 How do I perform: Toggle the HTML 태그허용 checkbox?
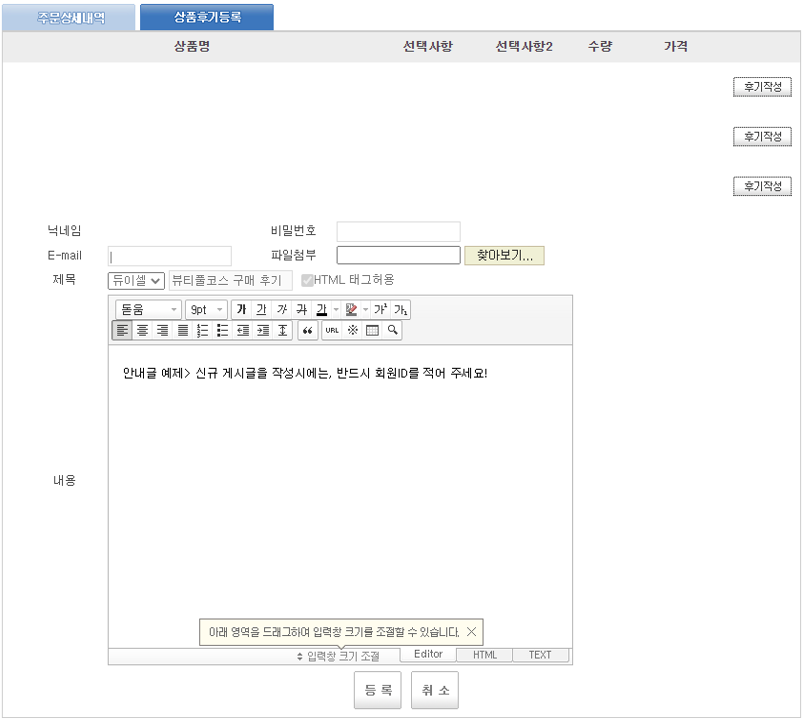pos(308,280)
